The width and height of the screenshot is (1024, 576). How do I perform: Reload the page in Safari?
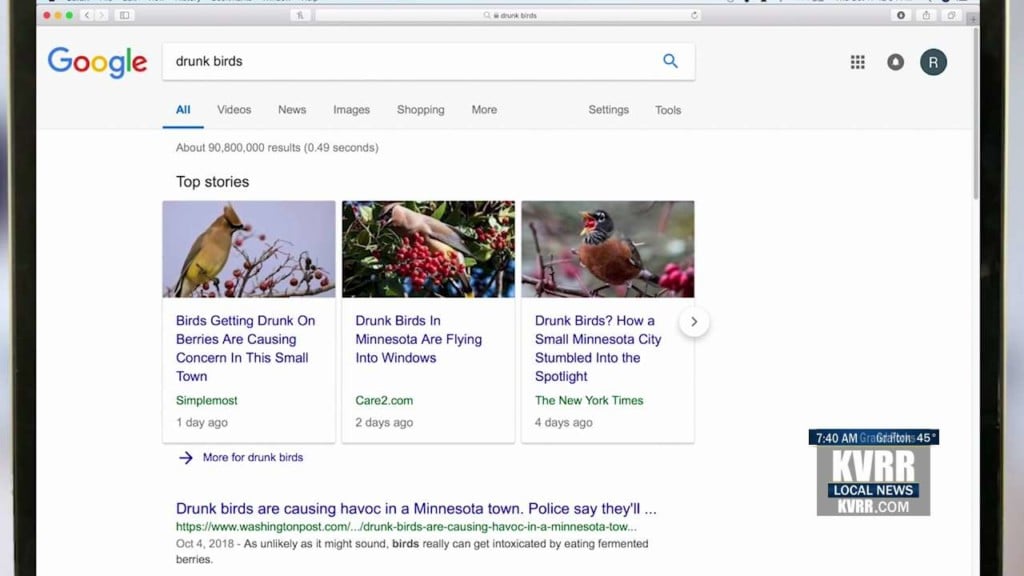click(694, 15)
